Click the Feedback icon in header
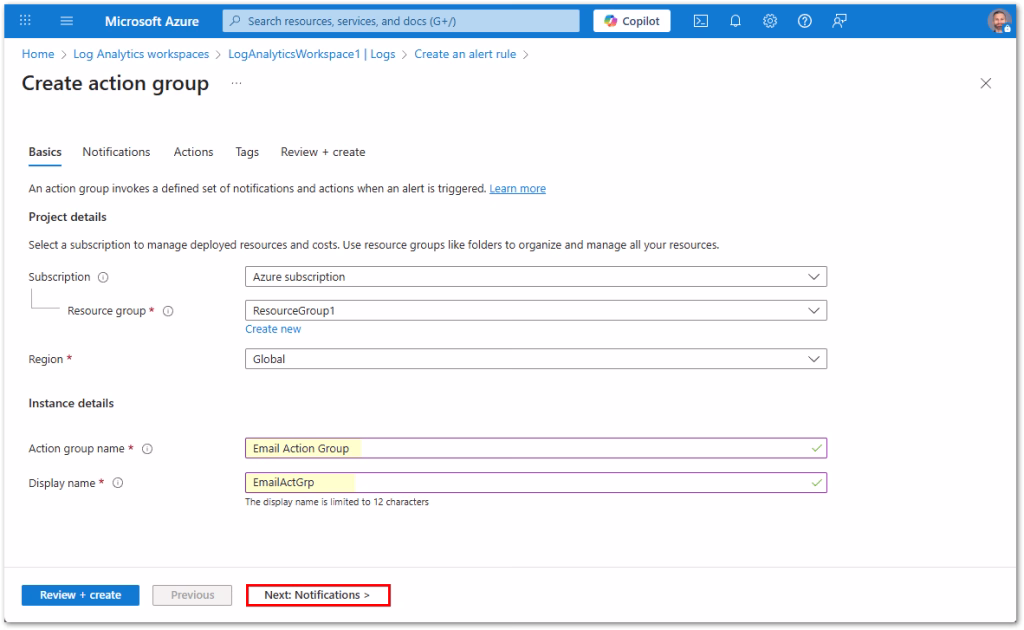 pyautogui.click(x=839, y=21)
